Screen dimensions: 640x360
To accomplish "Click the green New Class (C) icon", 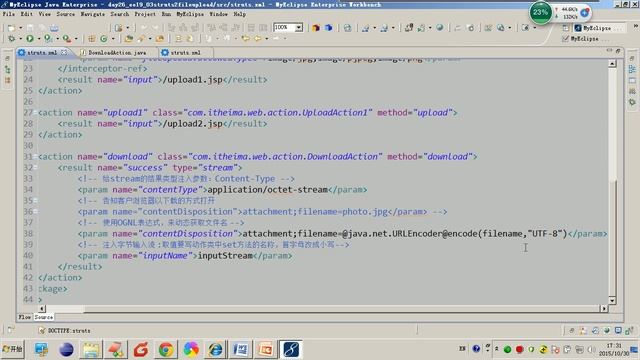I will 104,38.
